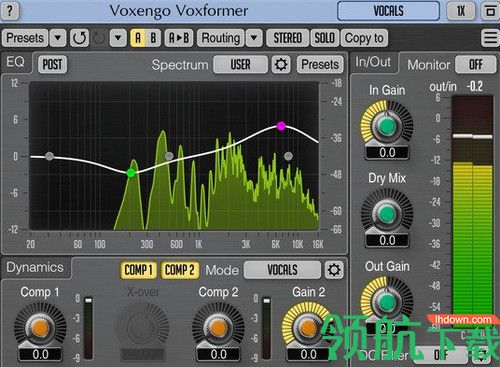The image size is (500, 367).
Task: Open the STEREO channel selector
Action: (x=288, y=38)
